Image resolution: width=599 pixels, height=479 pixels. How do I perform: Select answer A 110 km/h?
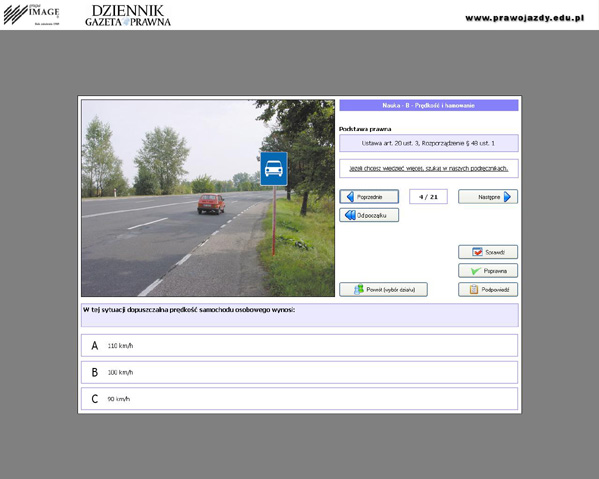(x=300, y=345)
